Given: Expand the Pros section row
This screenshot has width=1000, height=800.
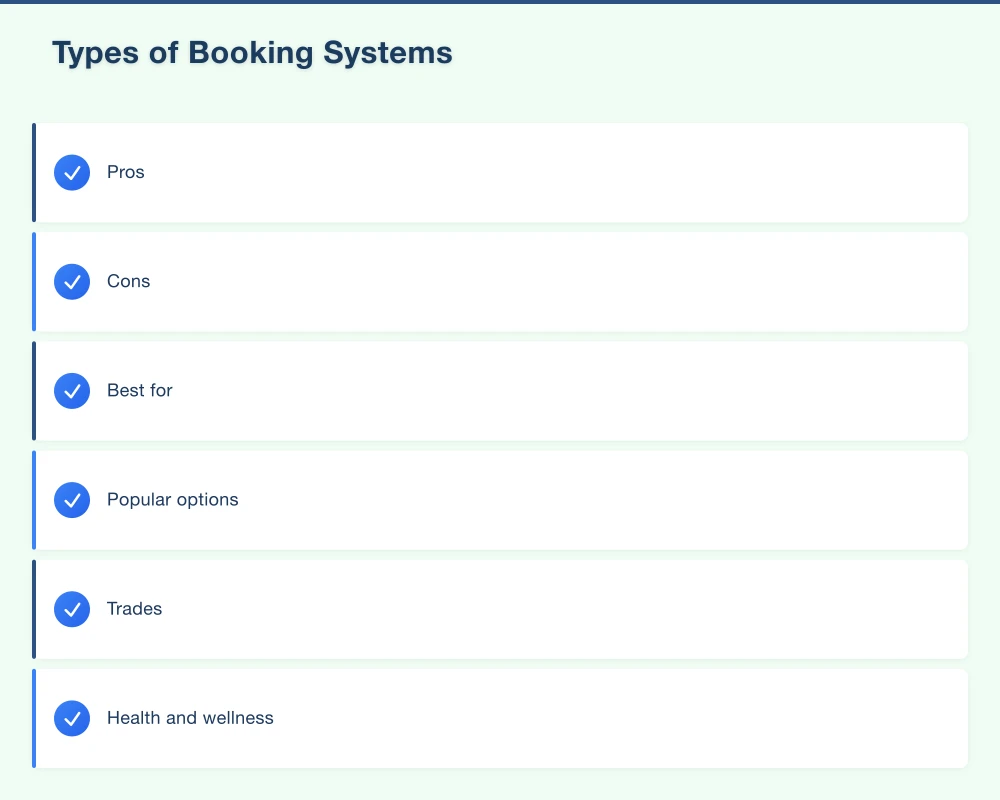Looking at the screenshot, I should (500, 172).
